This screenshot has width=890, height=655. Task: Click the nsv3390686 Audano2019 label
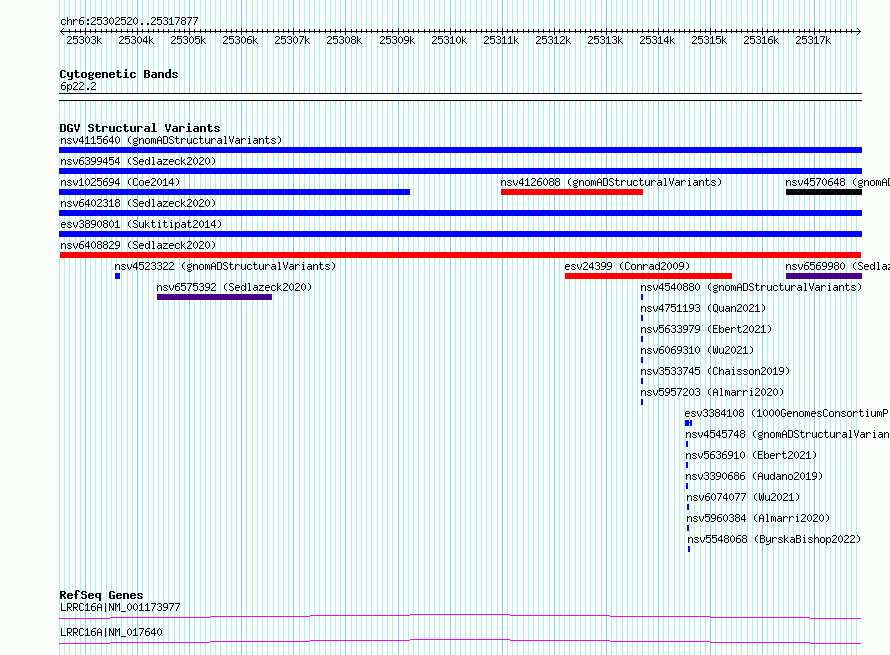point(754,476)
